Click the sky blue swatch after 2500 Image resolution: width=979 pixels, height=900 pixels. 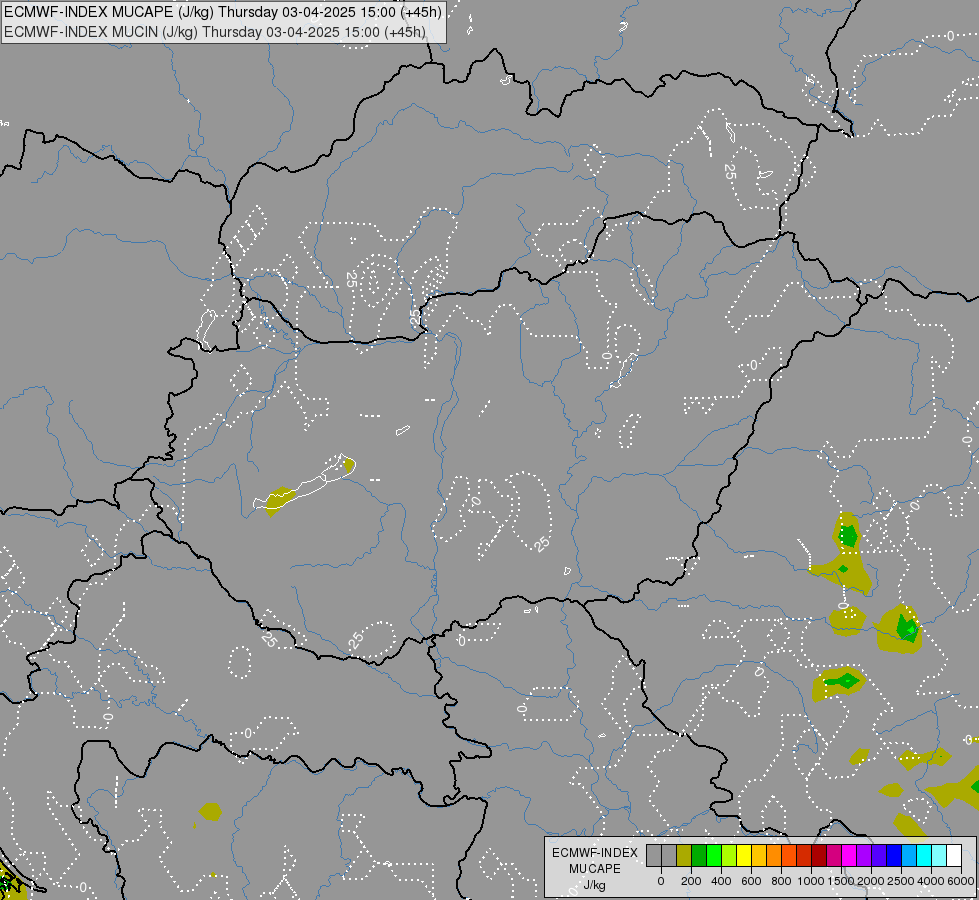910,855
